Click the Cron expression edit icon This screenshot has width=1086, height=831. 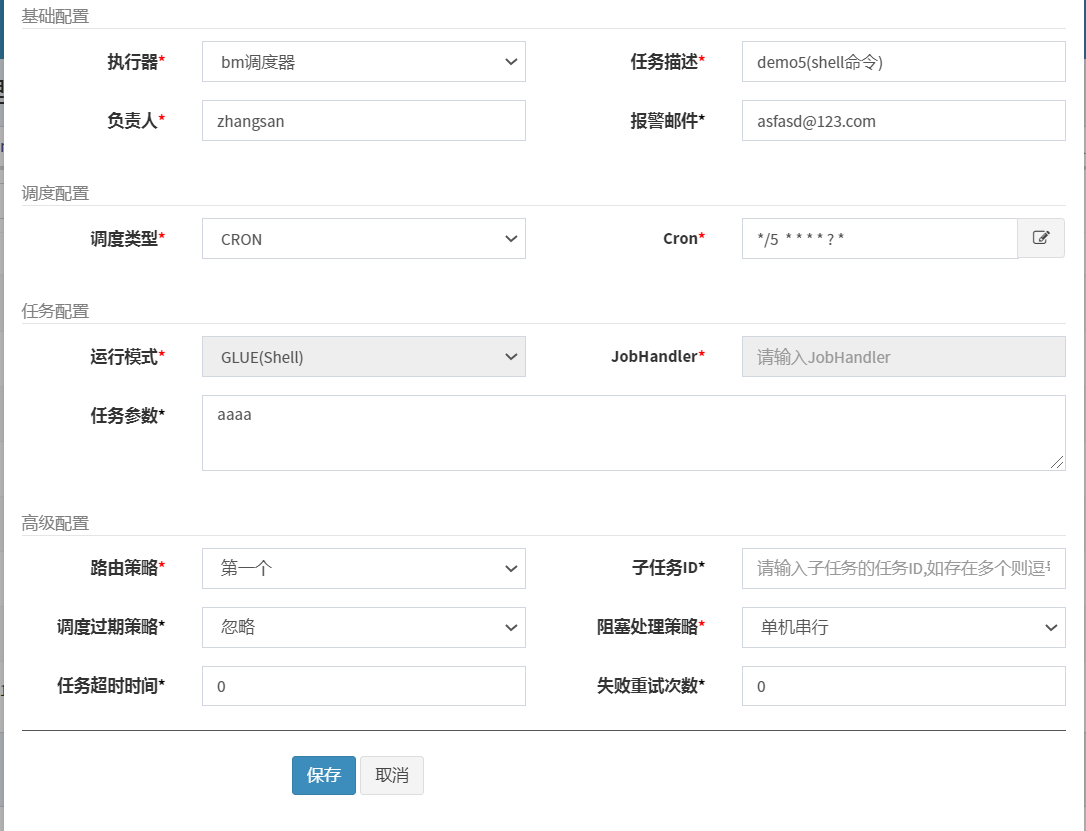[1041, 239]
